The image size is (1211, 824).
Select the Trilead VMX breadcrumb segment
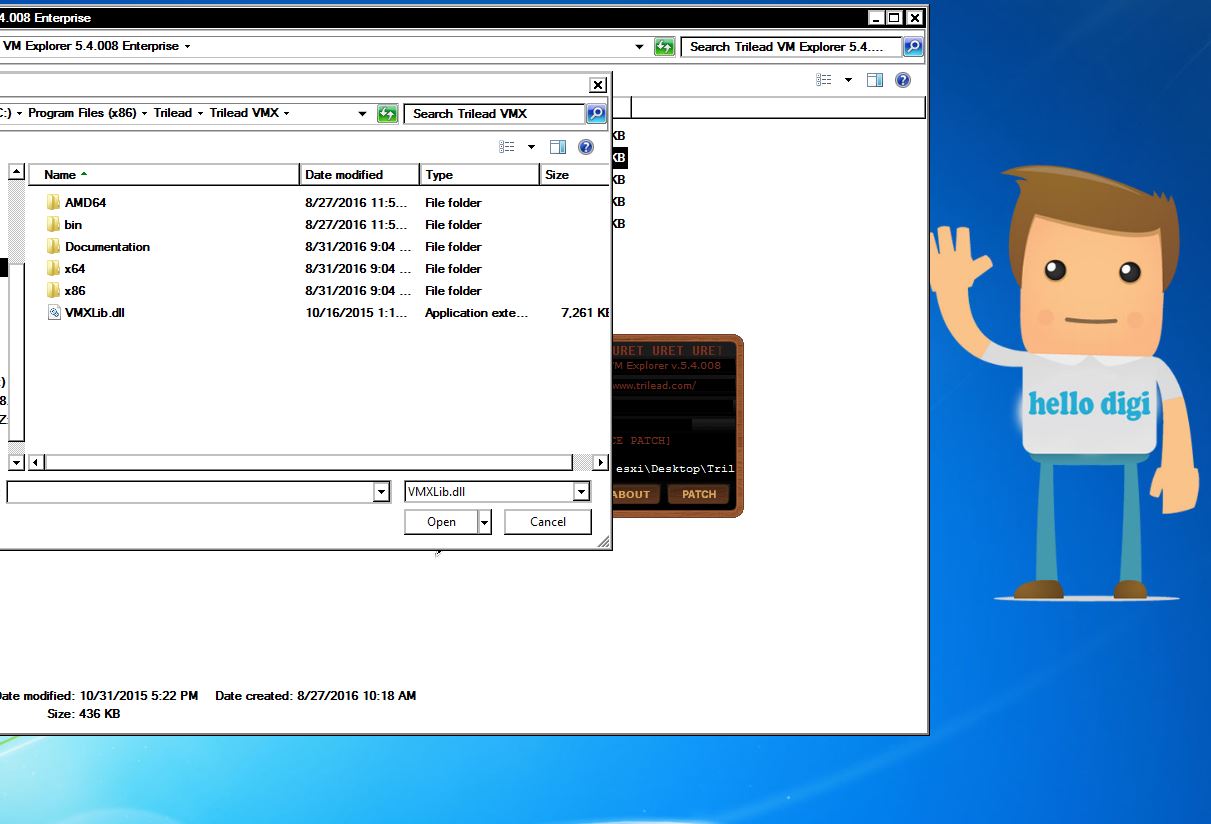(244, 113)
